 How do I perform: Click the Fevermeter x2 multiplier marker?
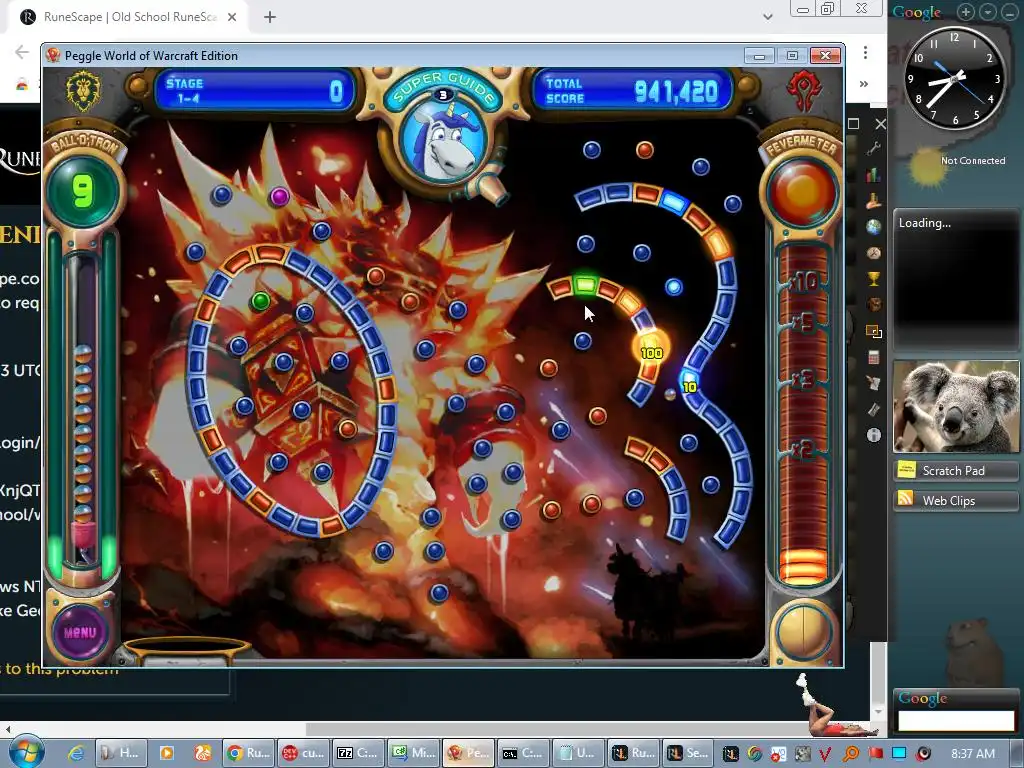(803, 449)
